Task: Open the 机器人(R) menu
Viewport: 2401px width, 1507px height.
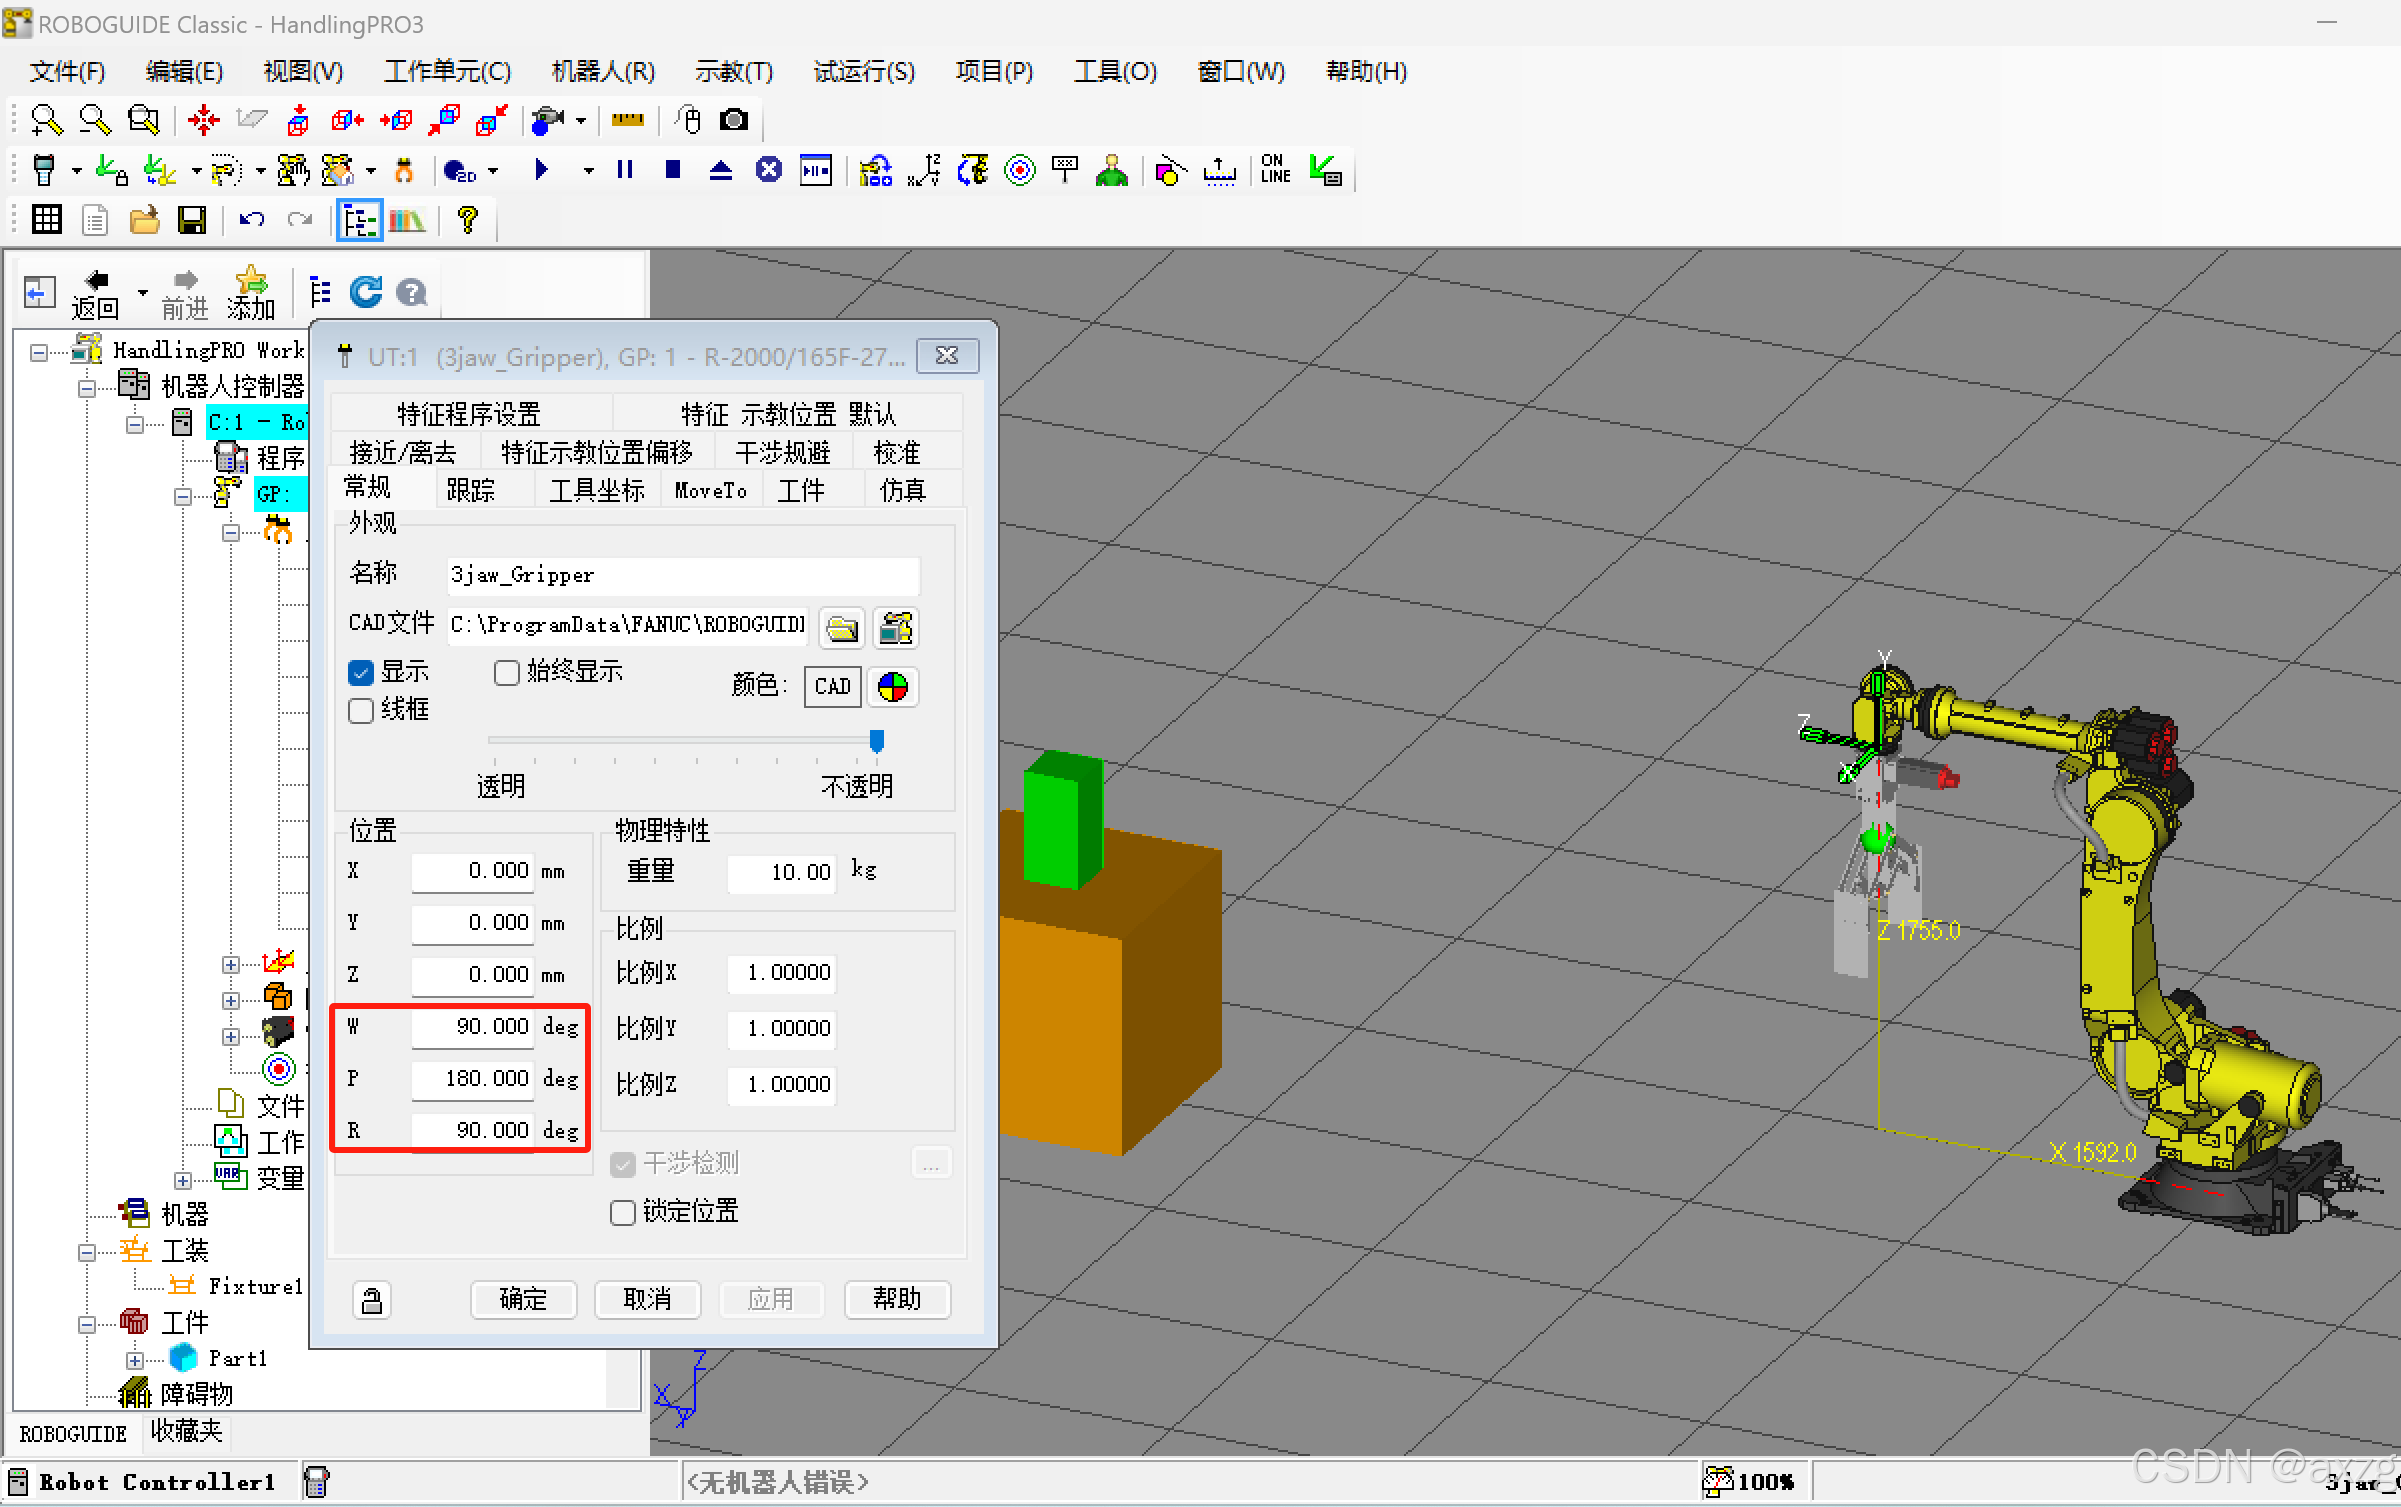Action: point(603,72)
